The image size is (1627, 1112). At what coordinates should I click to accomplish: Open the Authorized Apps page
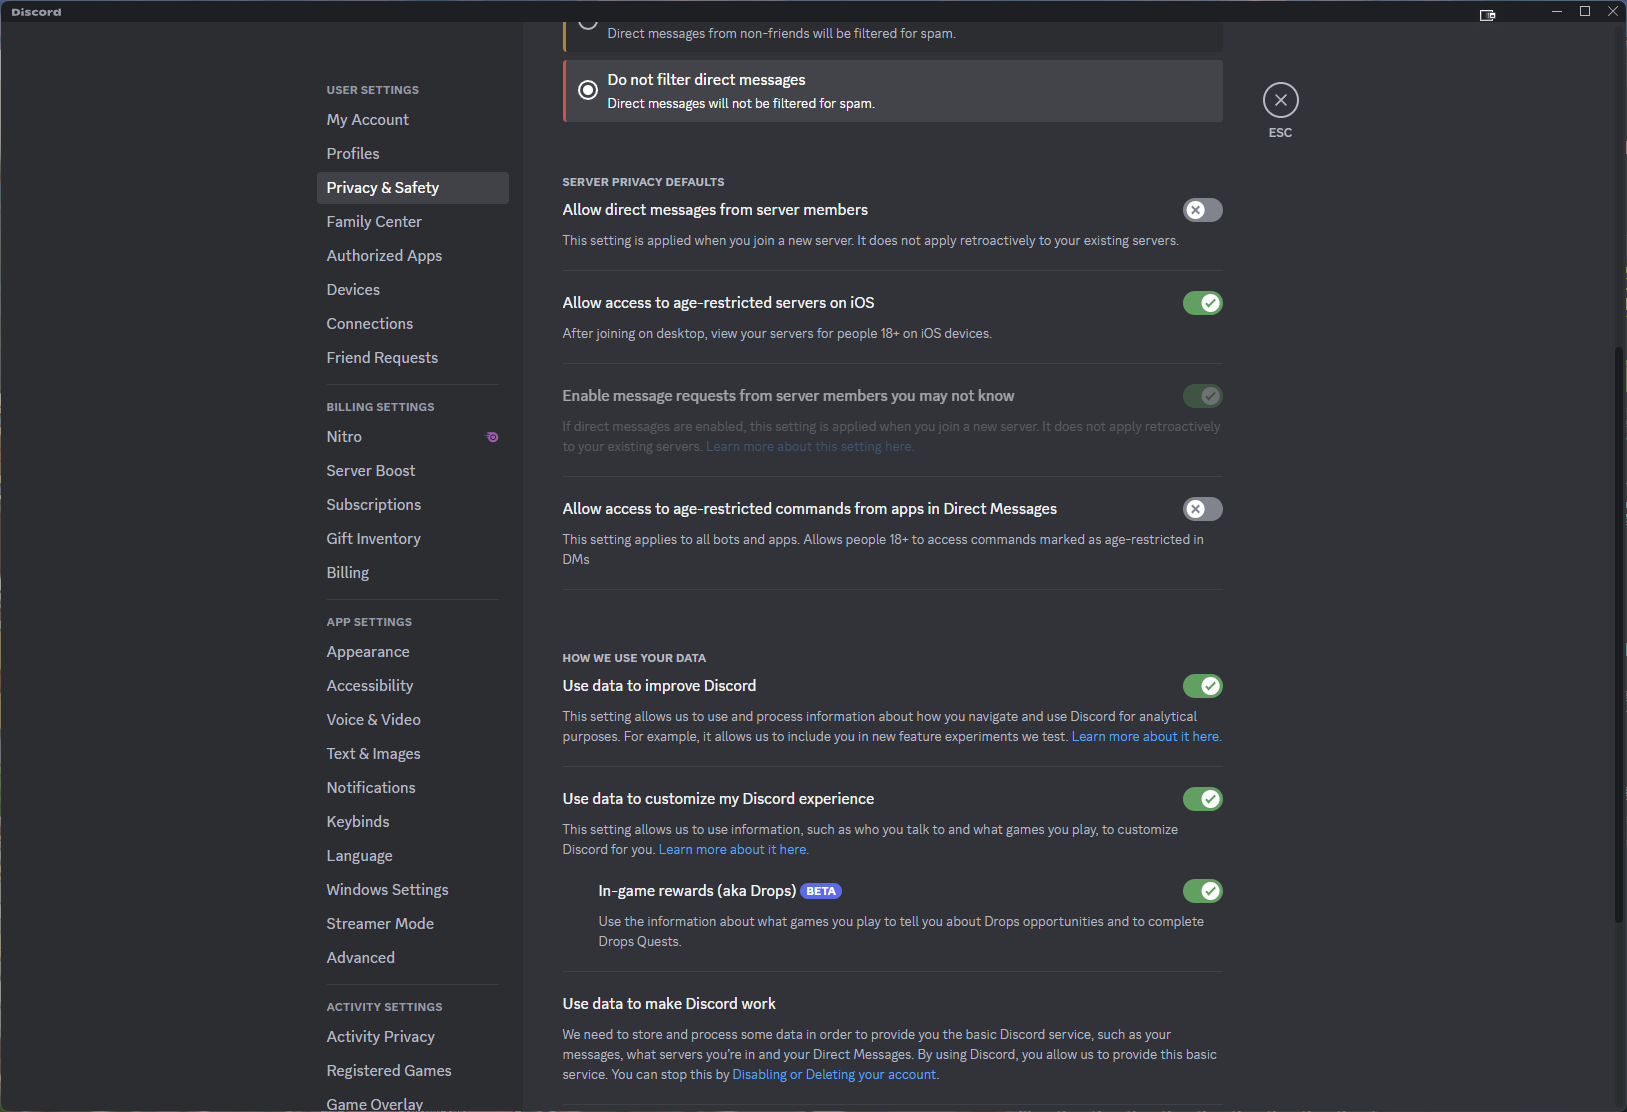pyautogui.click(x=384, y=256)
